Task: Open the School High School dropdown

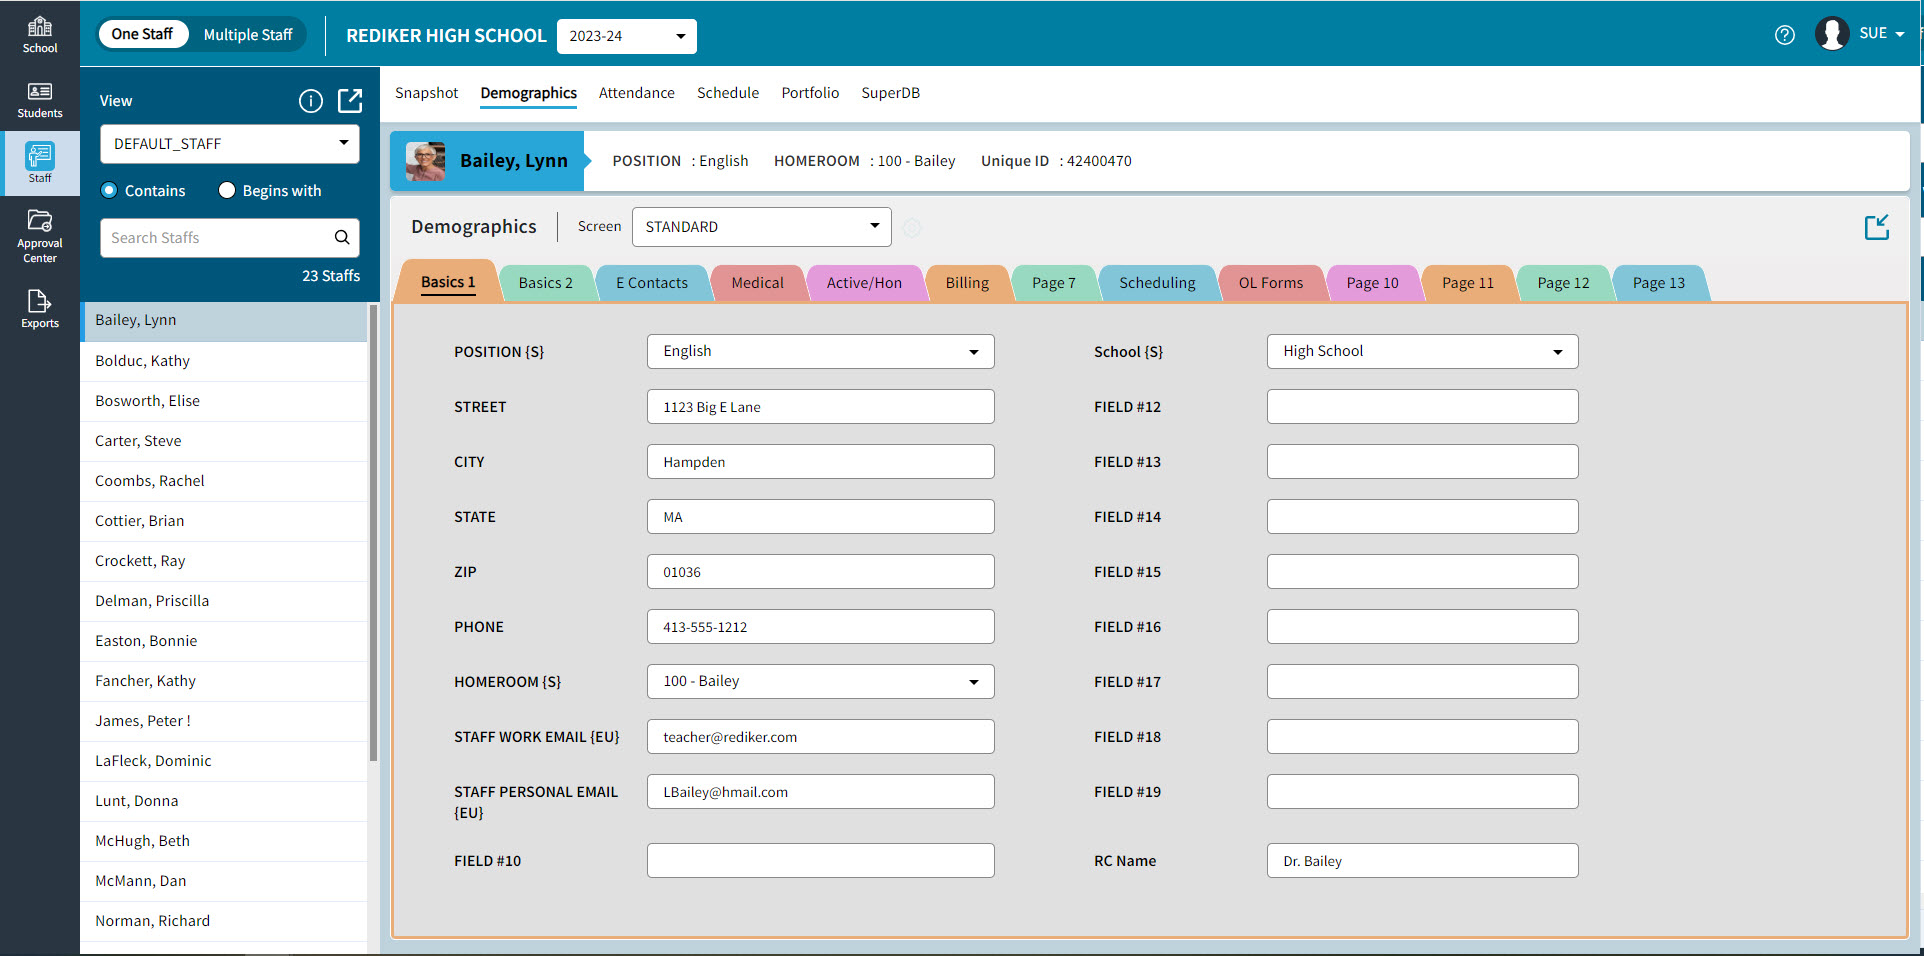Action: [x=1422, y=351]
